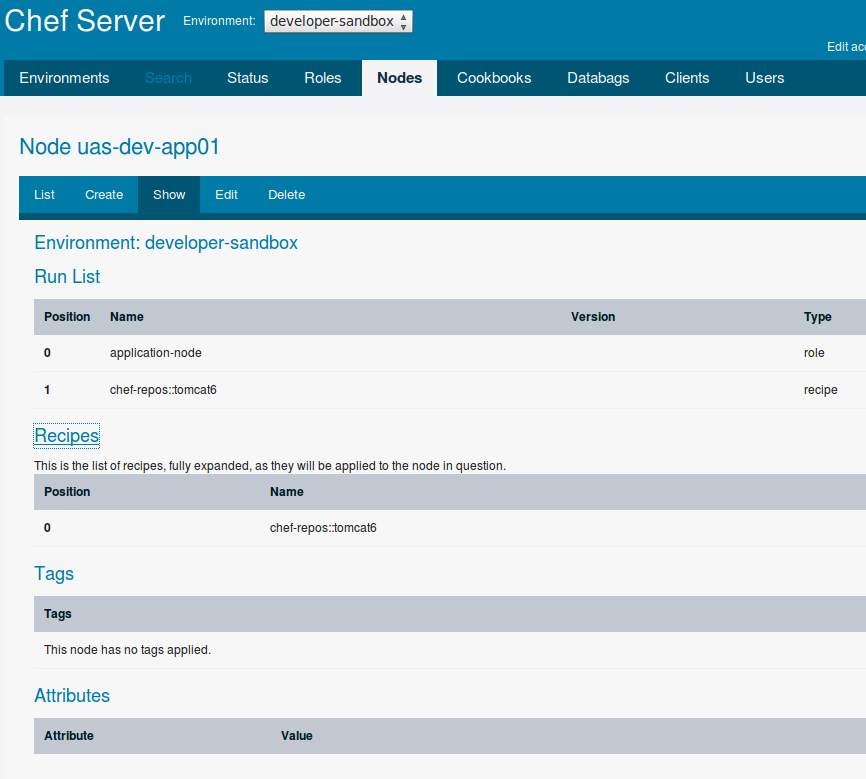Click the Version column header
This screenshot has height=779, width=866.
coord(593,317)
